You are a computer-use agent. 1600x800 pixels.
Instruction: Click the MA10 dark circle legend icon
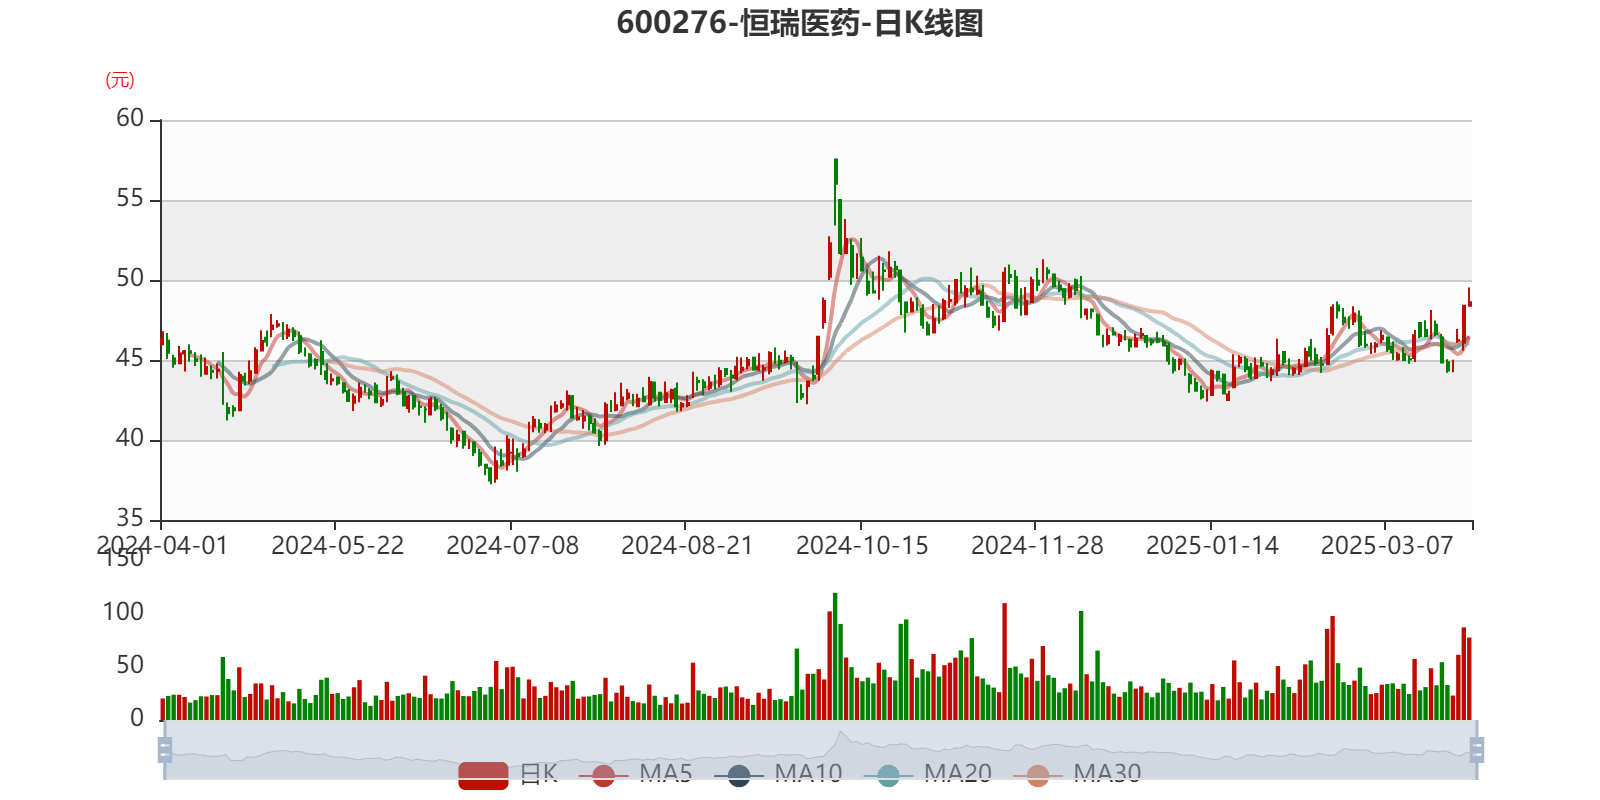pos(739,775)
